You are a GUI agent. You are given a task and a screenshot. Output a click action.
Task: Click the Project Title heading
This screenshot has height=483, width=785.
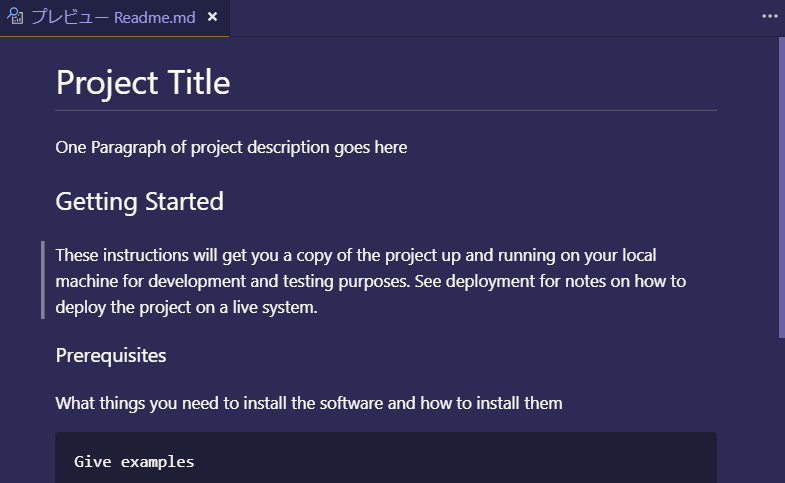pyautogui.click(x=143, y=82)
